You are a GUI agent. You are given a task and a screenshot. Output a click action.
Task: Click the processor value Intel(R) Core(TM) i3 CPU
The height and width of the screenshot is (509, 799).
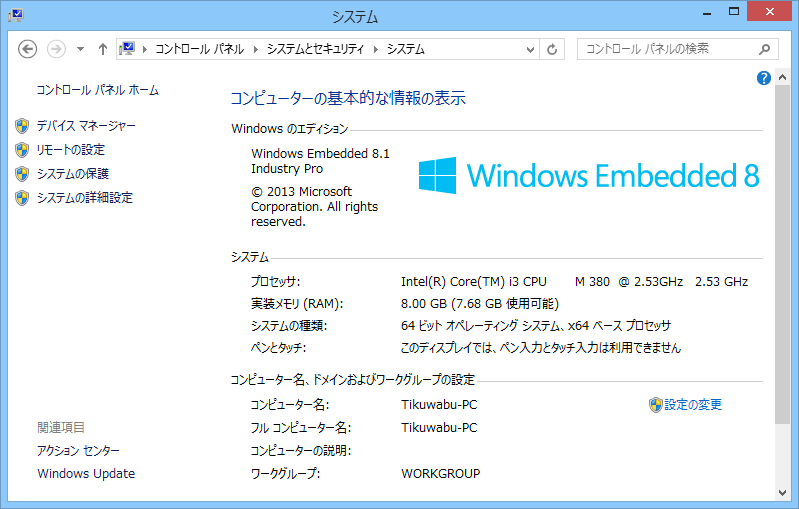tap(474, 282)
